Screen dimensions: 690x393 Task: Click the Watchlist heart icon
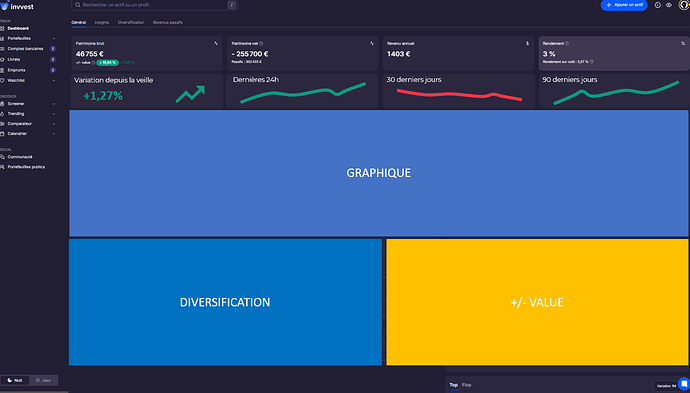[3, 81]
